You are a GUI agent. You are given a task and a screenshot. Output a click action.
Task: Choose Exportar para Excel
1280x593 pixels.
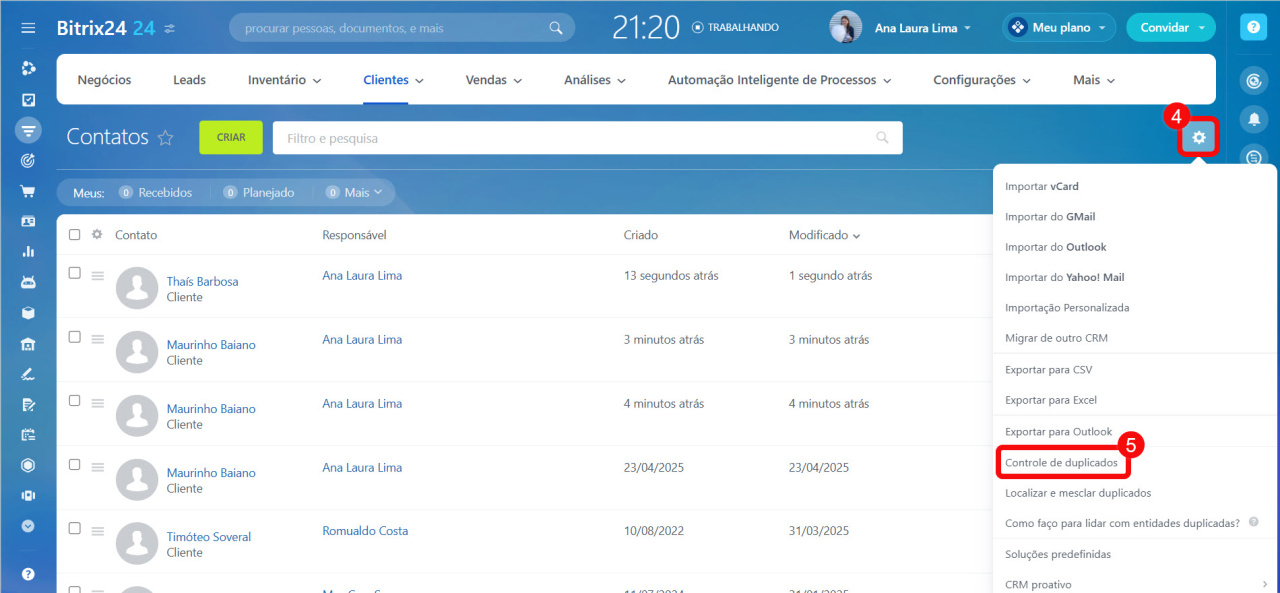point(1051,400)
